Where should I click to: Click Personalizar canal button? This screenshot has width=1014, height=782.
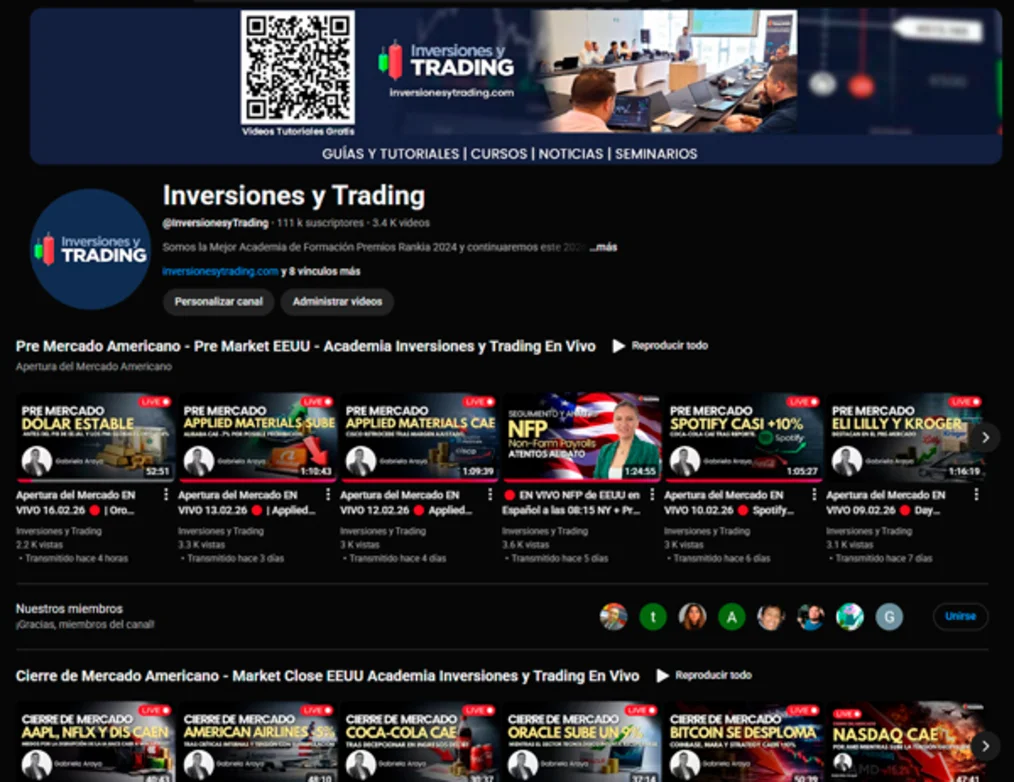point(219,301)
